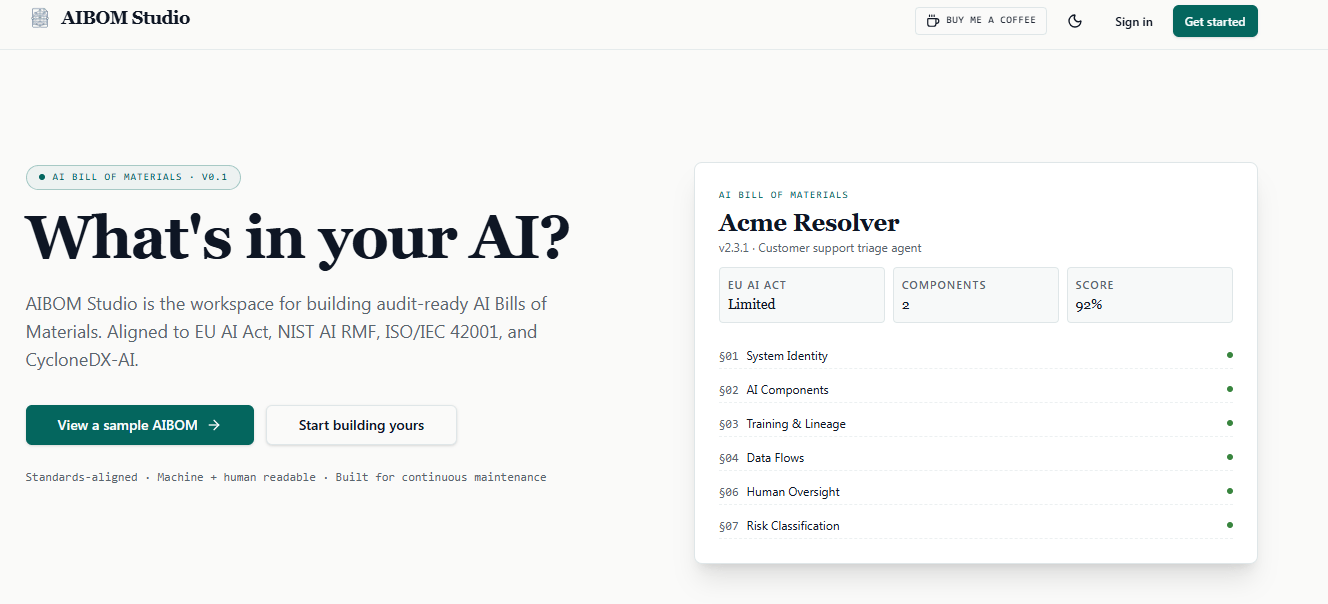This screenshot has height=604, width=1328.
Task: Select the Acme Resolver card title
Action: tap(809, 222)
